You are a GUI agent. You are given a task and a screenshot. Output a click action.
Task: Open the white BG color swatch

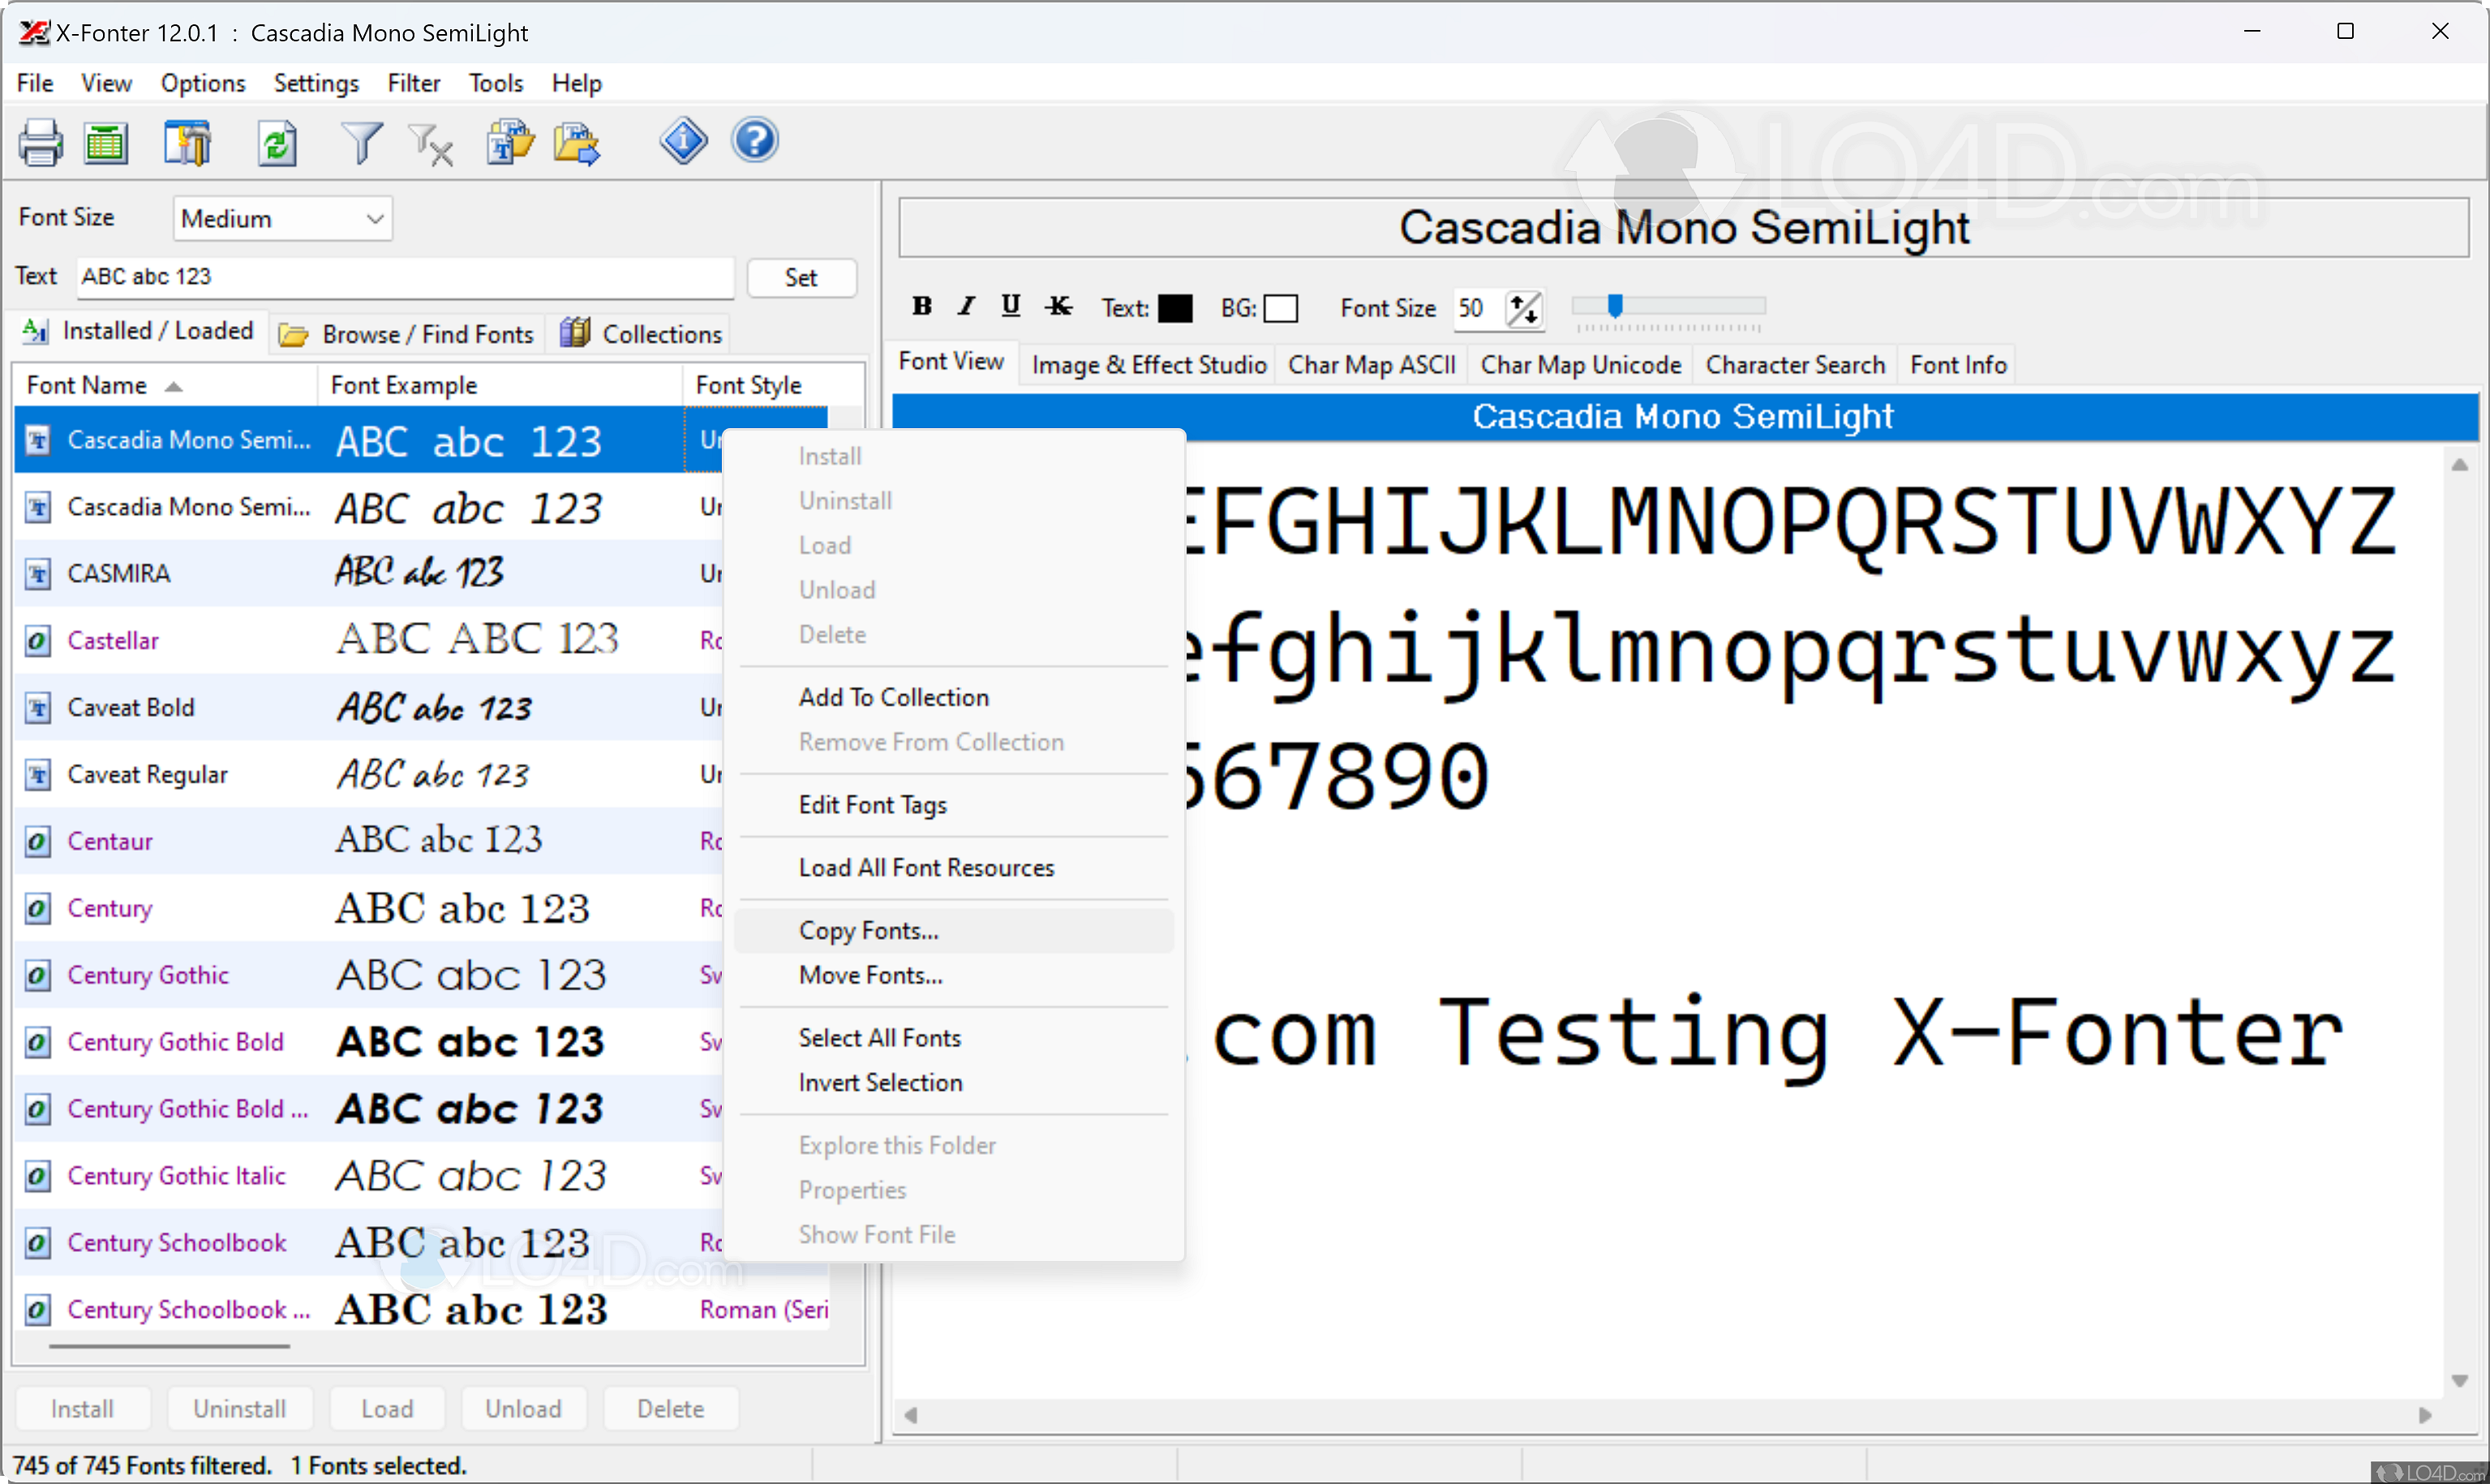pos(1280,308)
